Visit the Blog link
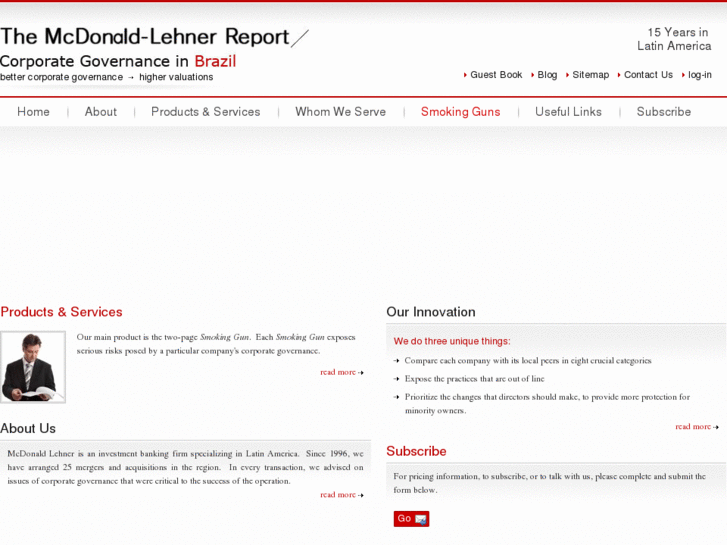Image resolution: width=727 pixels, height=545 pixels. pyautogui.click(x=547, y=75)
